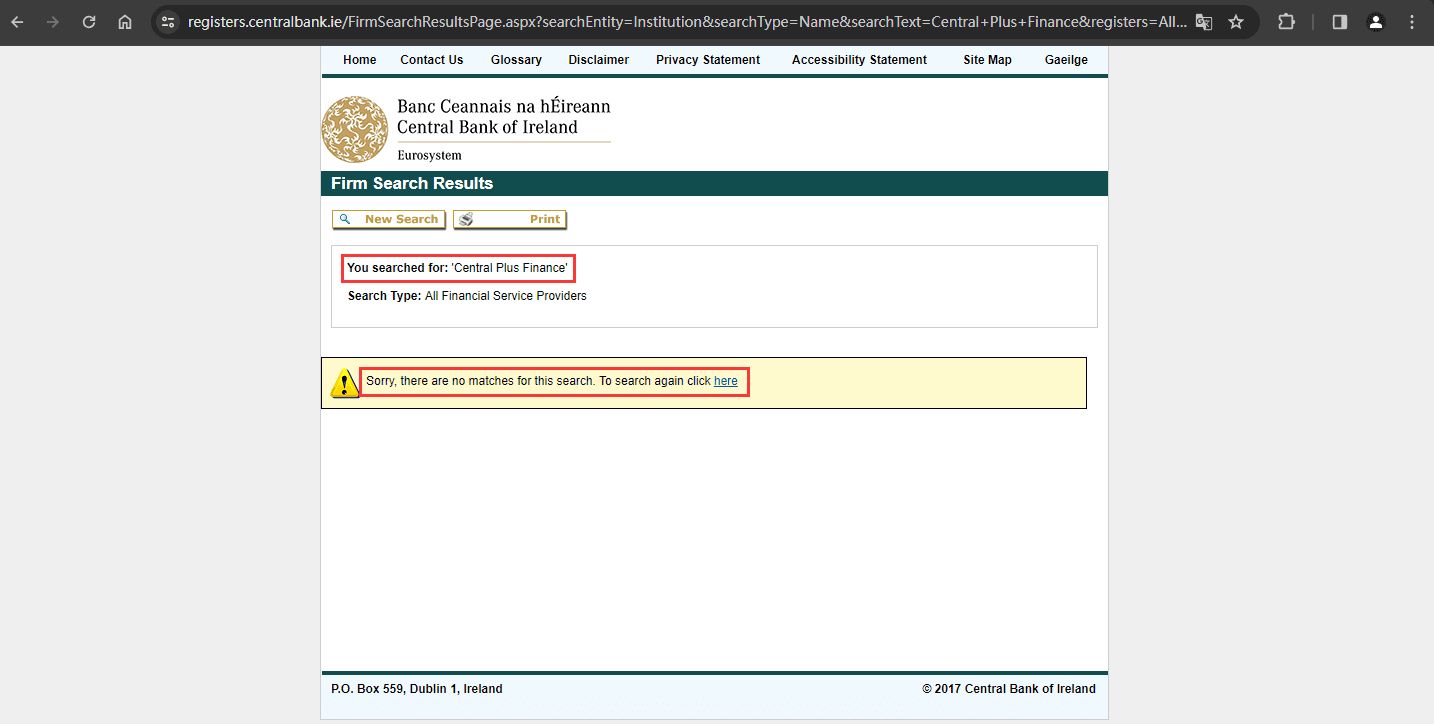Click 'P.O. Box 559, Dublin 1, Ireland' text
The width and height of the screenshot is (1434, 724).
pos(417,689)
